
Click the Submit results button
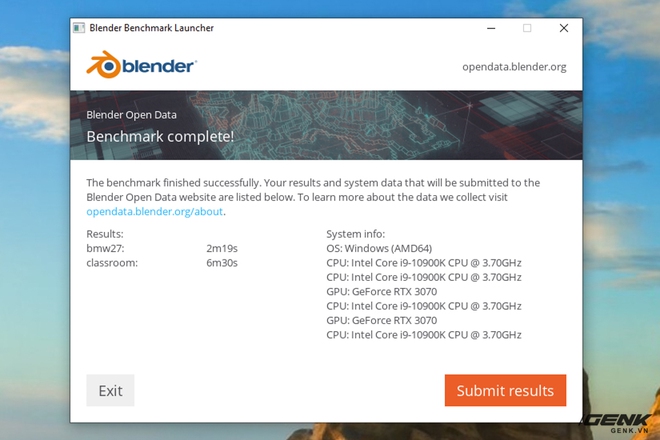505,390
